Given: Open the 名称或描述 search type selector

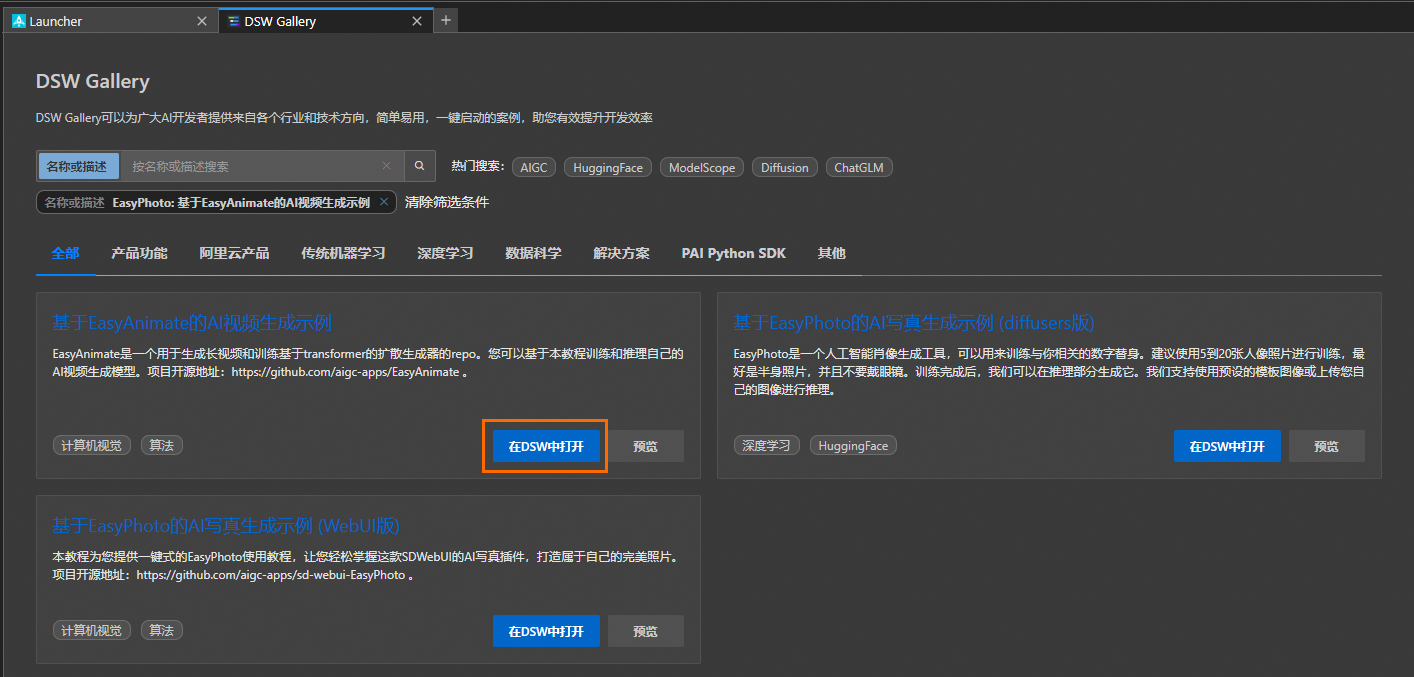Looking at the screenshot, I should tap(78, 166).
